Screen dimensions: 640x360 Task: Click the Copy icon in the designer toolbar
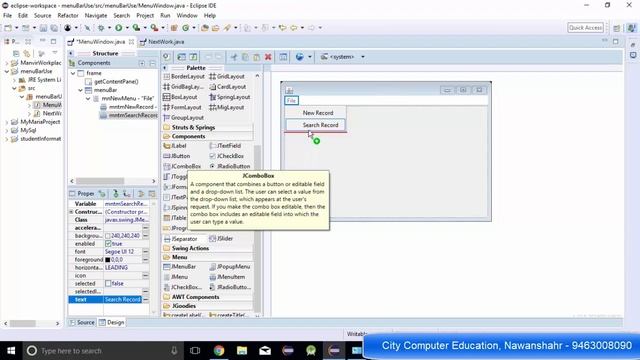click(245, 57)
